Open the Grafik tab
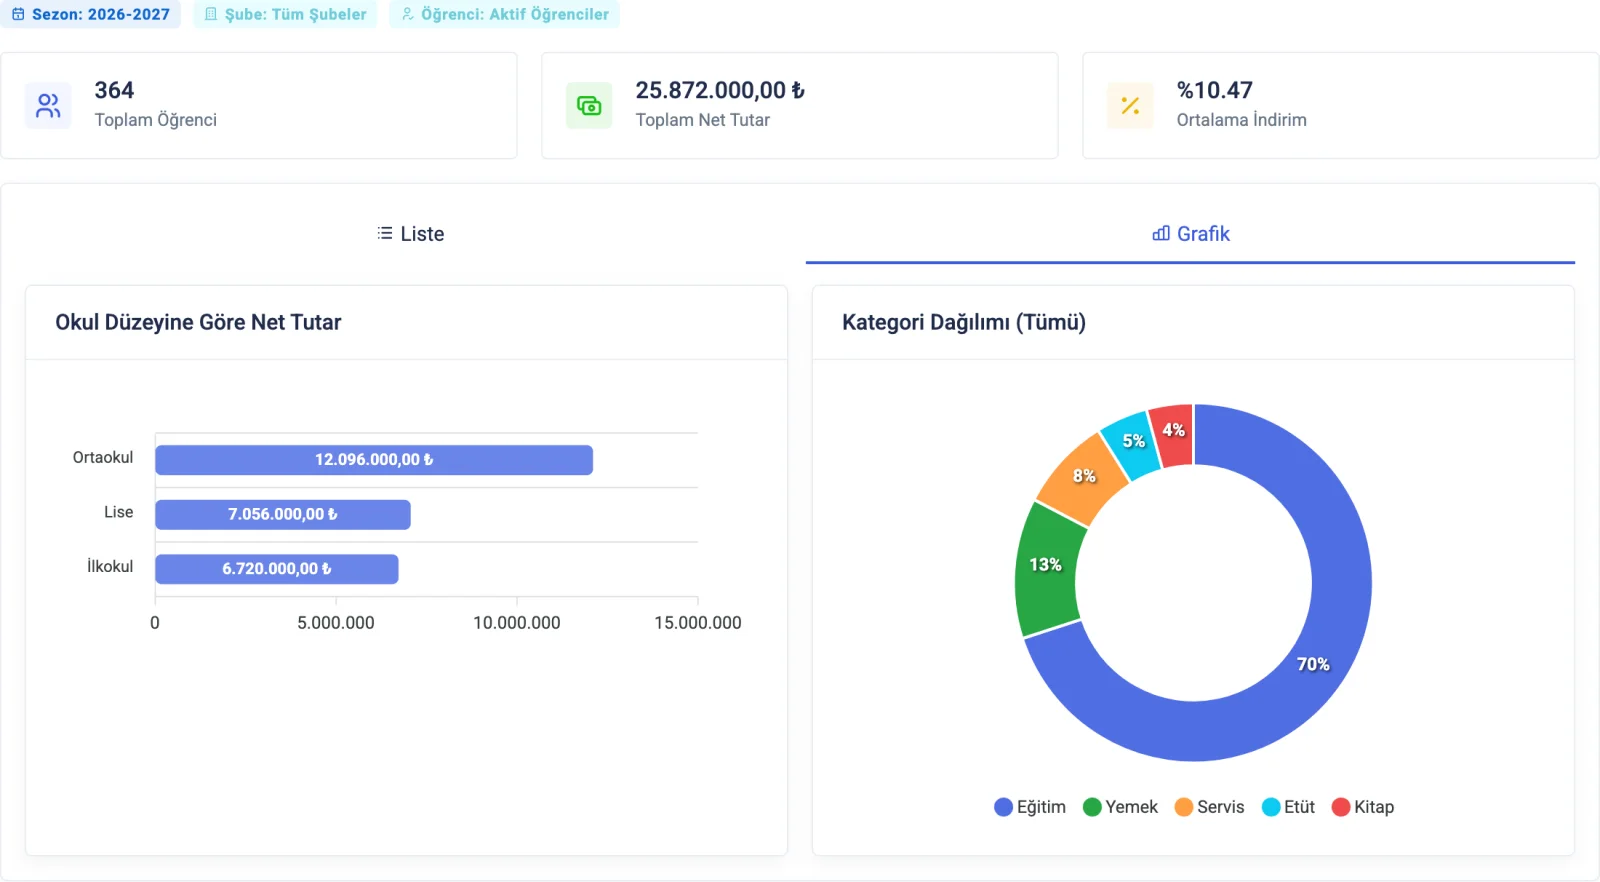This screenshot has width=1600, height=882. click(1190, 234)
